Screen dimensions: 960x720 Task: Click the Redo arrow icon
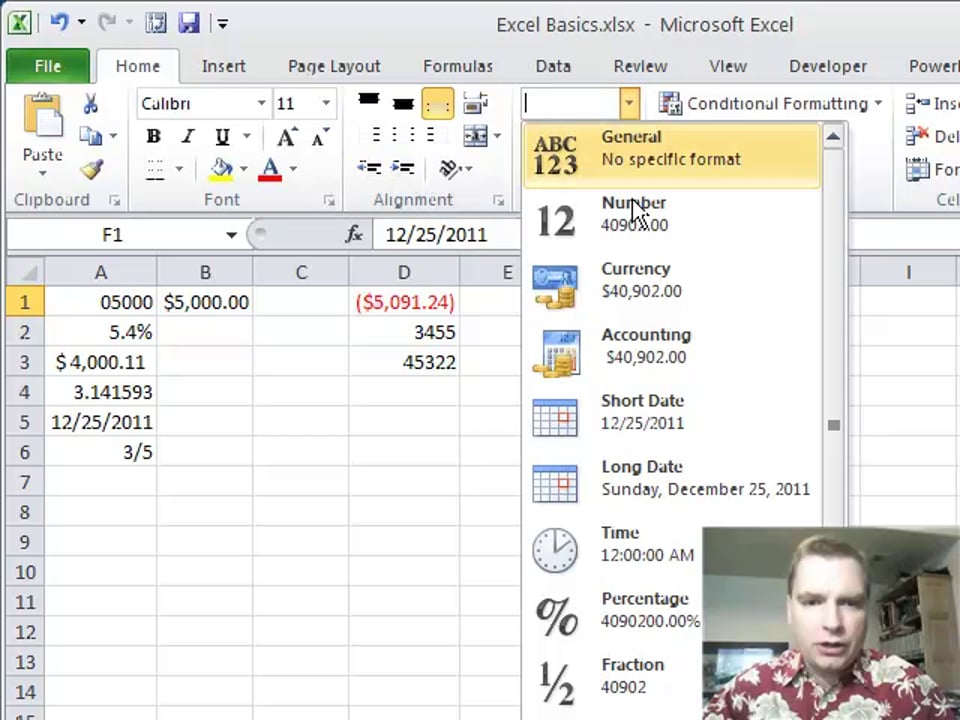pos(107,23)
